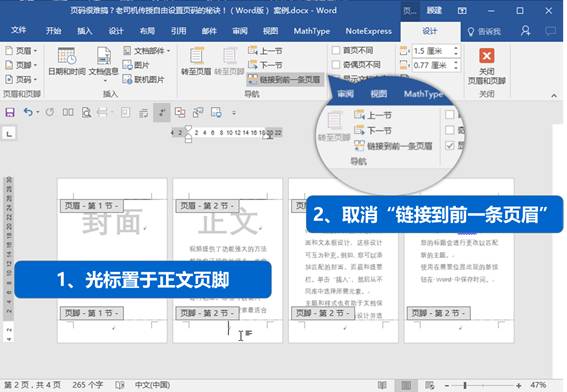This screenshot has height=392, width=567.
Task: Click the zoom in plus button
Action: [519, 385]
